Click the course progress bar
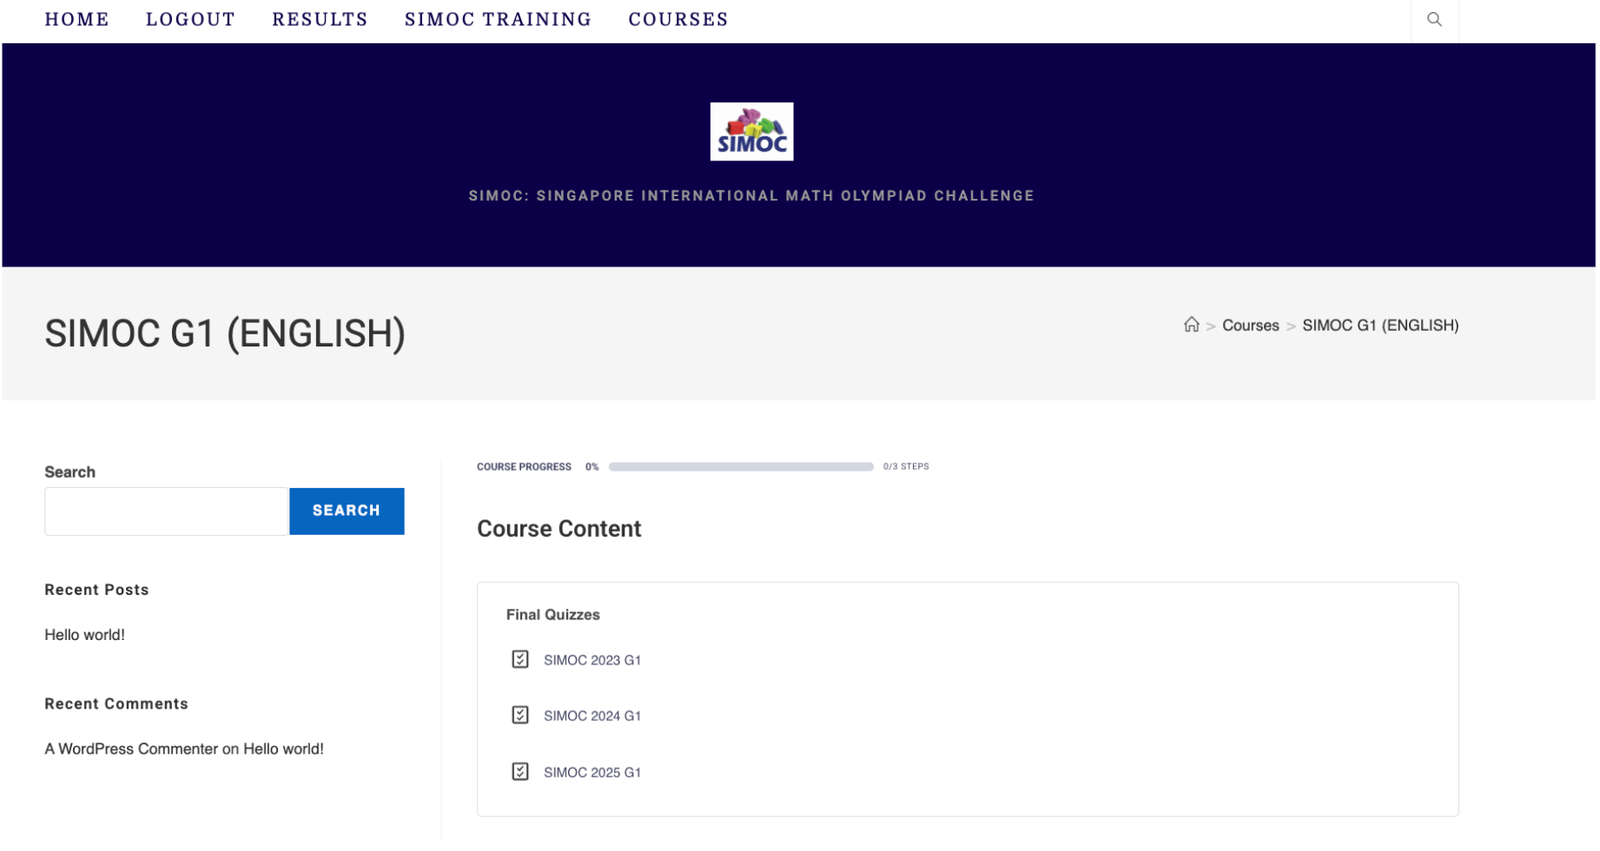 click(741, 467)
